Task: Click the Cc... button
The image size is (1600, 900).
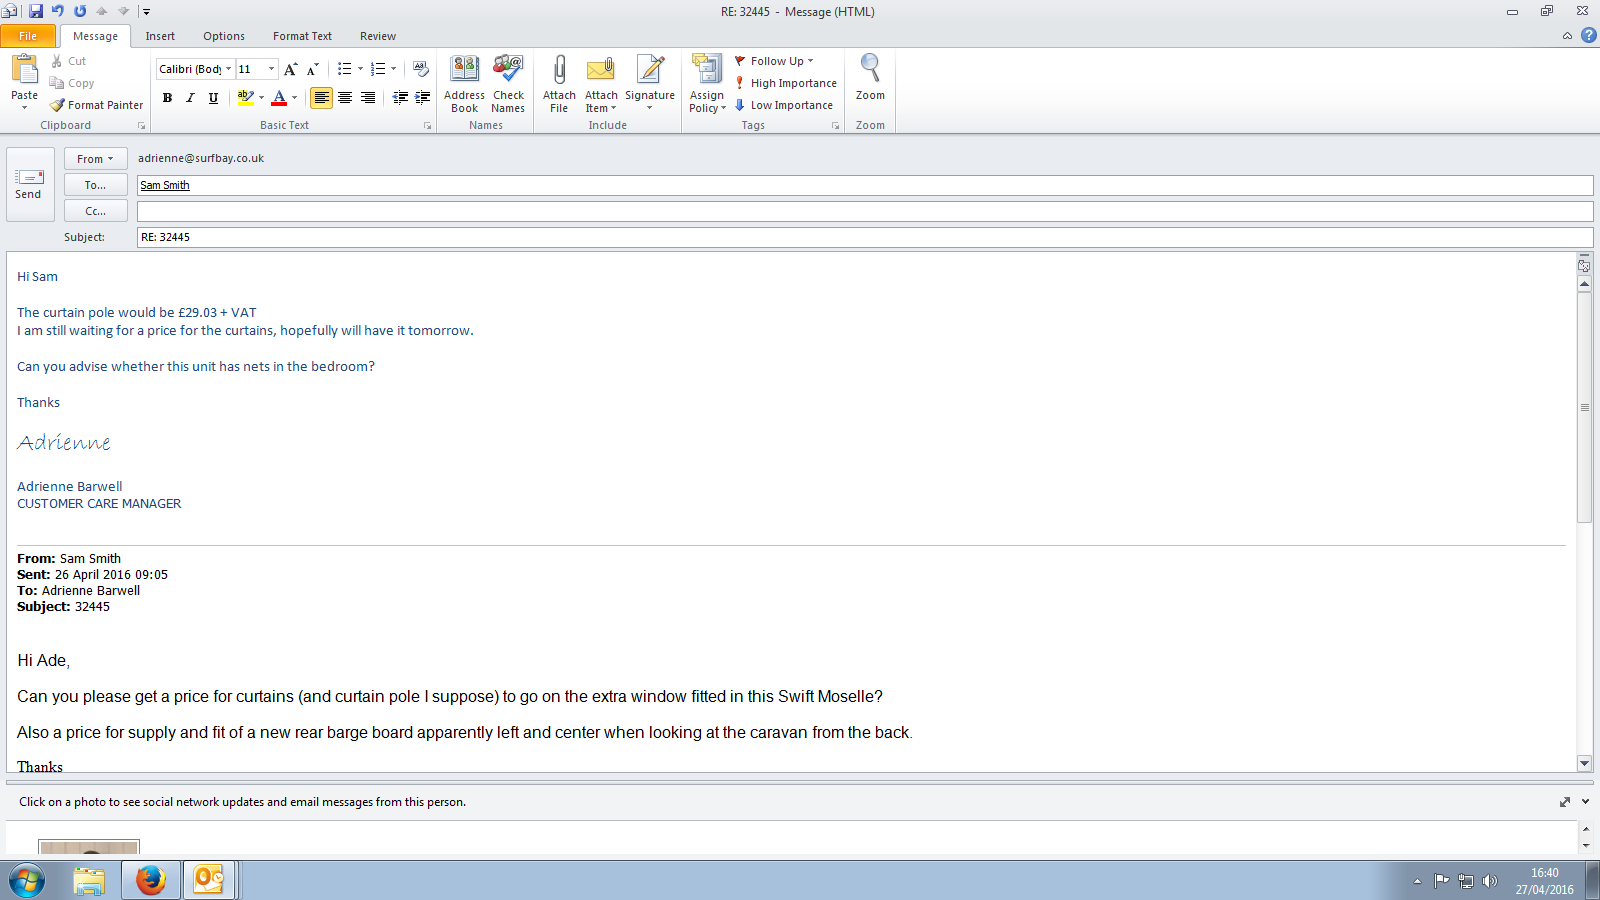Action: tap(96, 211)
